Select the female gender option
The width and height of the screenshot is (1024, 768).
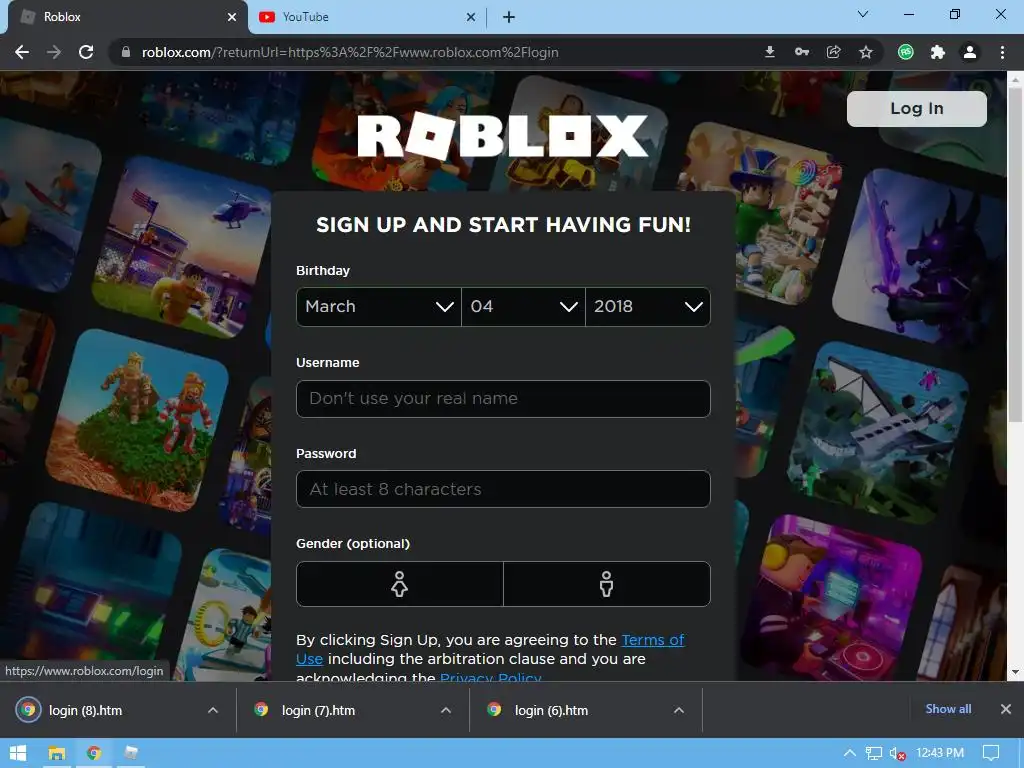400,584
